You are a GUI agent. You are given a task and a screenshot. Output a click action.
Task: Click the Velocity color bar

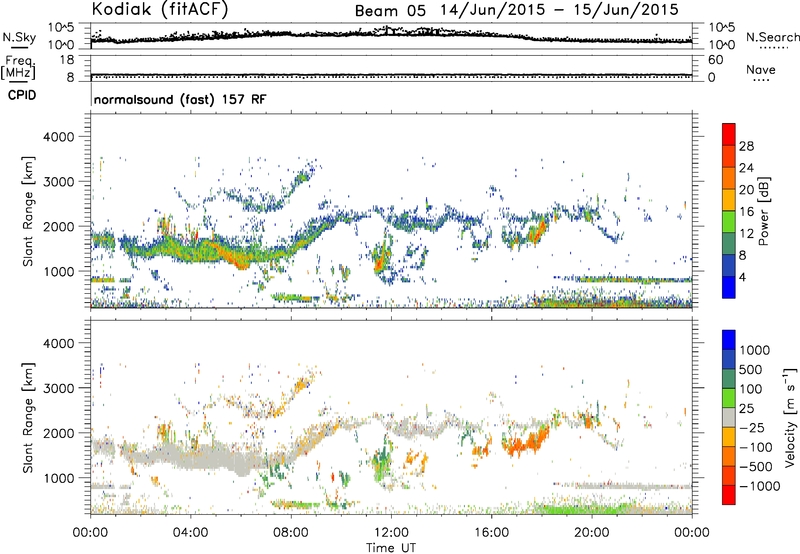(729, 417)
